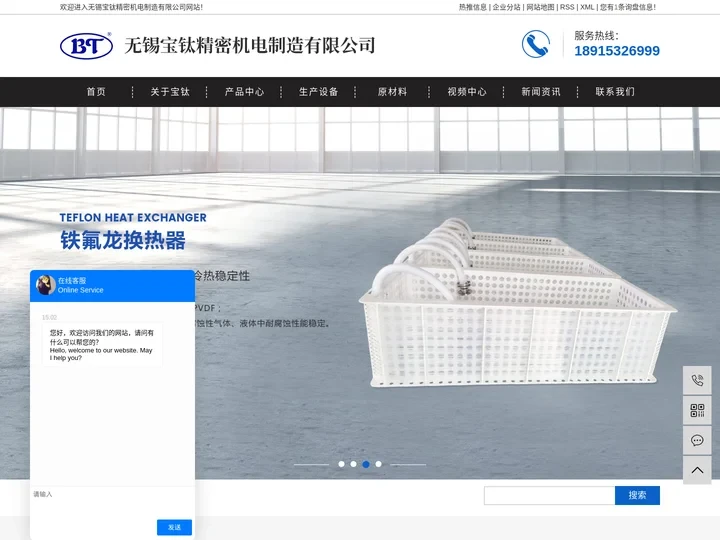Click the 搜索 search button

tap(637, 495)
